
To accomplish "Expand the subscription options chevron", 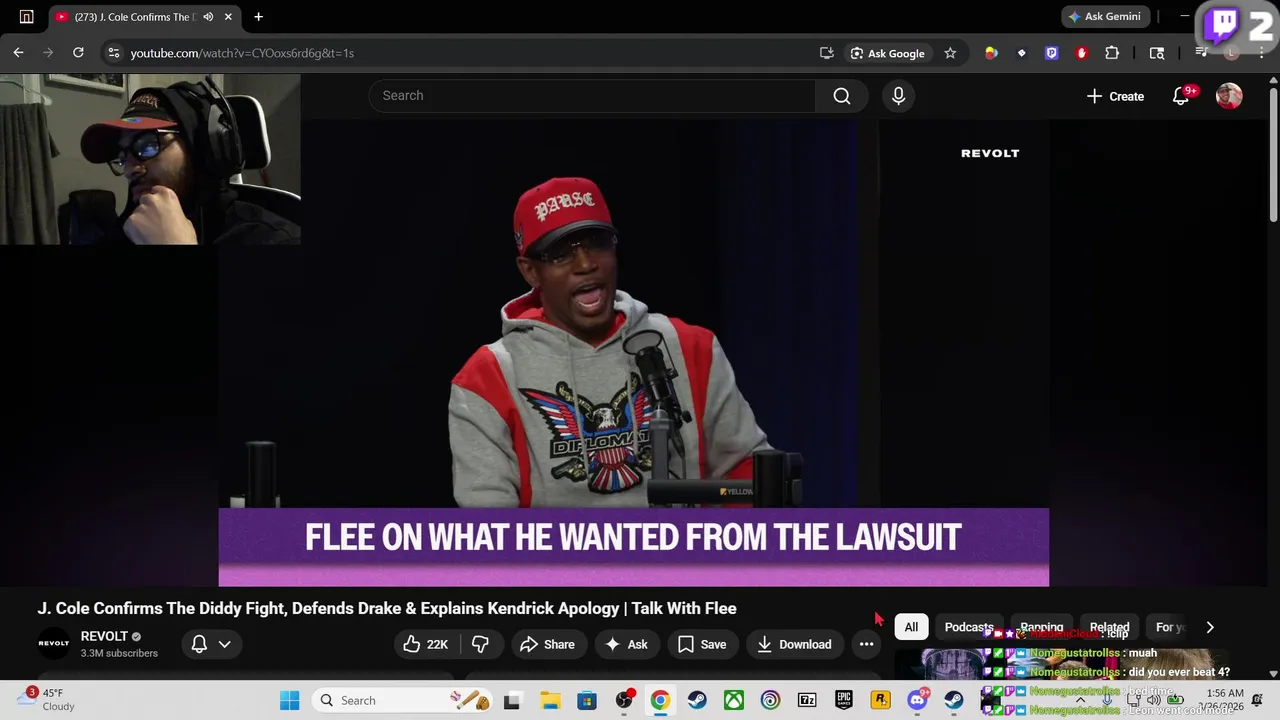I will tap(225, 644).
